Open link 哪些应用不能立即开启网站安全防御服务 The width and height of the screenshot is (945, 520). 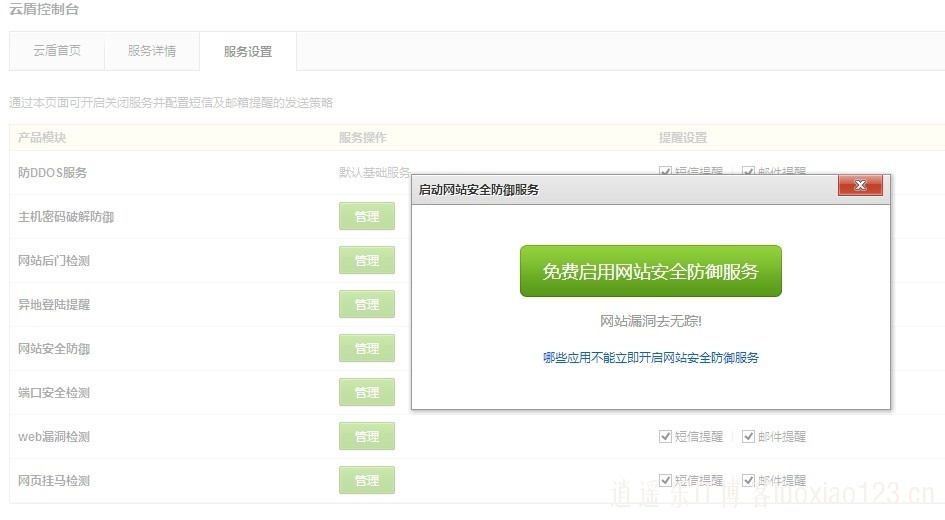tap(650, 358)
